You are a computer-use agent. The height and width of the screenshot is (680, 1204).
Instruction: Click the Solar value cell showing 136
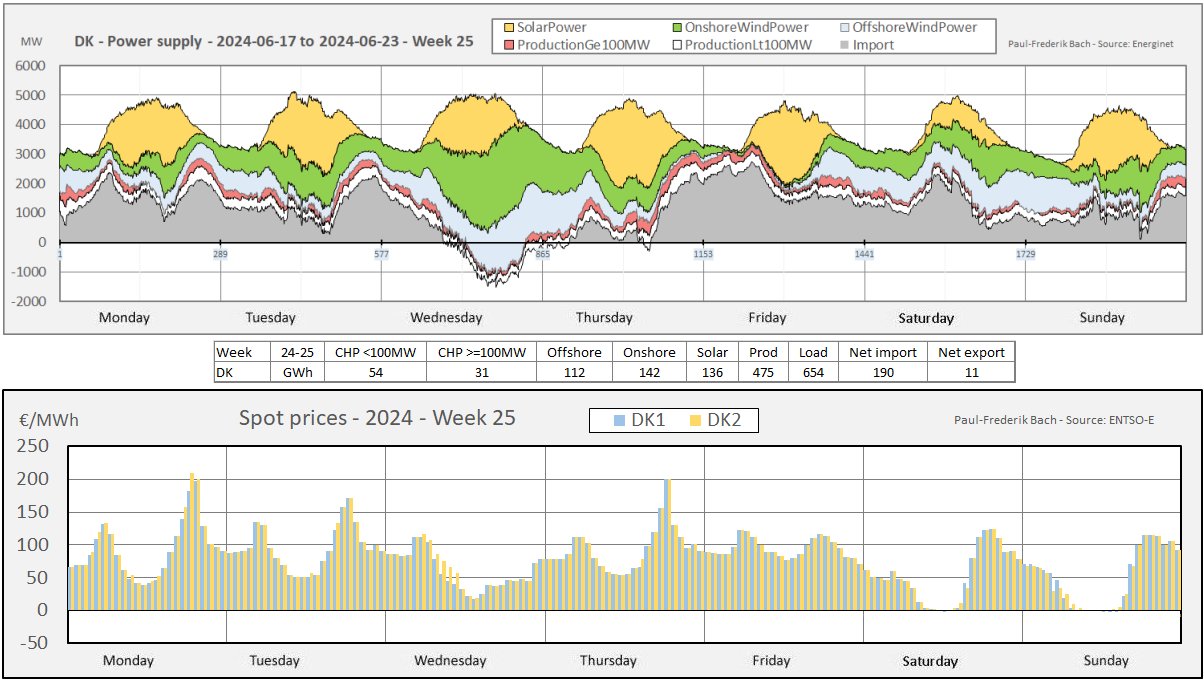tap(713, 372)
